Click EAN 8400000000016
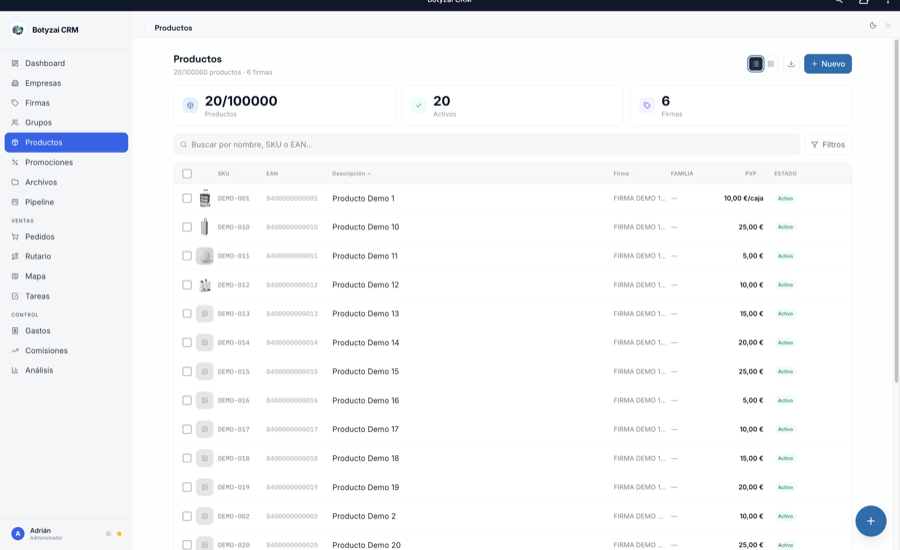The width and height of the screenshot is (900, 550). click(292, 400)
